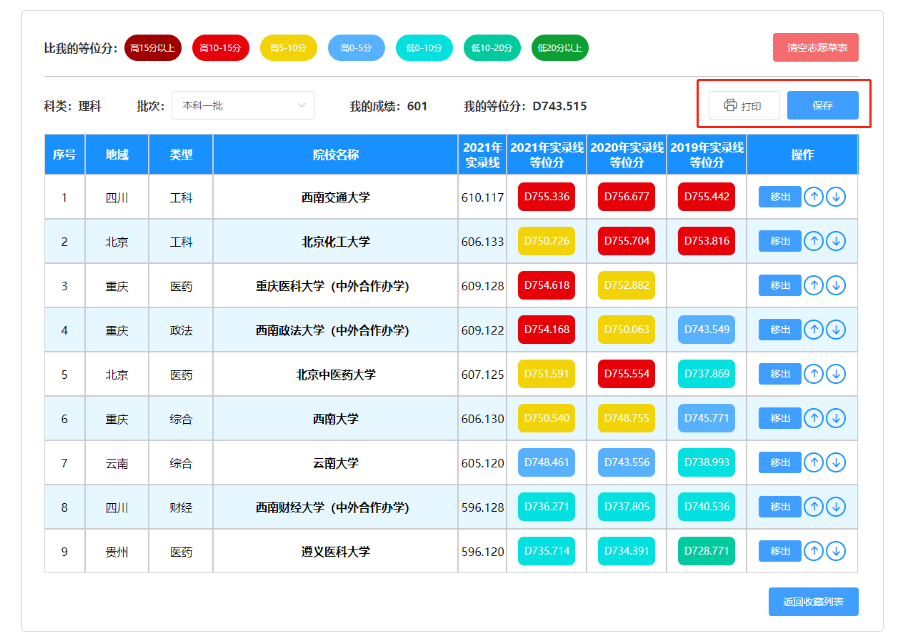Viewport: 904px width, 642px height.
Task: Click the 序号 column header
Action: (x=65, y=154)
